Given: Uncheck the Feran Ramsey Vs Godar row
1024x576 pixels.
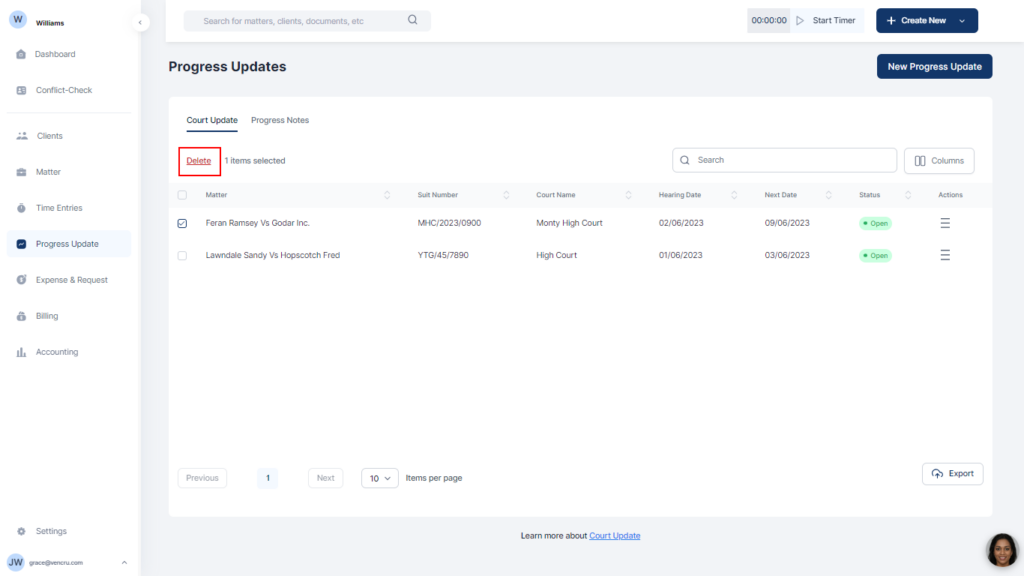Looking at the screenshot, I should (x=182, y=223).
